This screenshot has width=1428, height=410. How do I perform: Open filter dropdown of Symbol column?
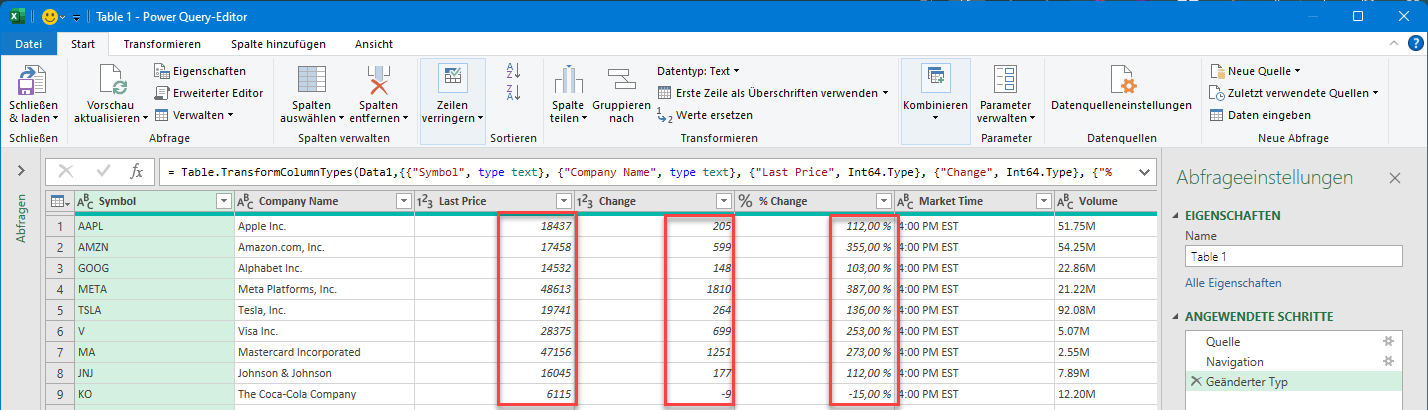click(x=224, y=202)
